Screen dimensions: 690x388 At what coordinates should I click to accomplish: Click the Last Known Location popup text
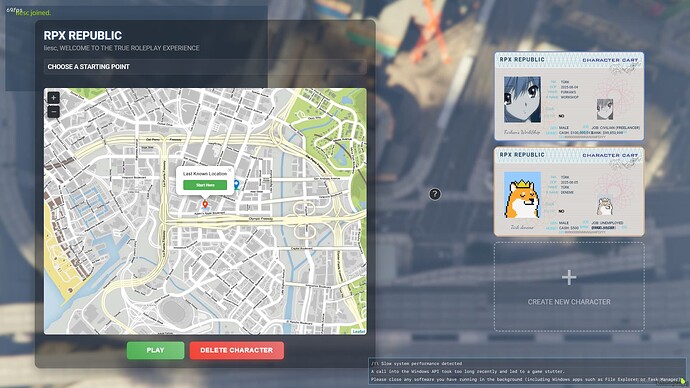(205, 174)
